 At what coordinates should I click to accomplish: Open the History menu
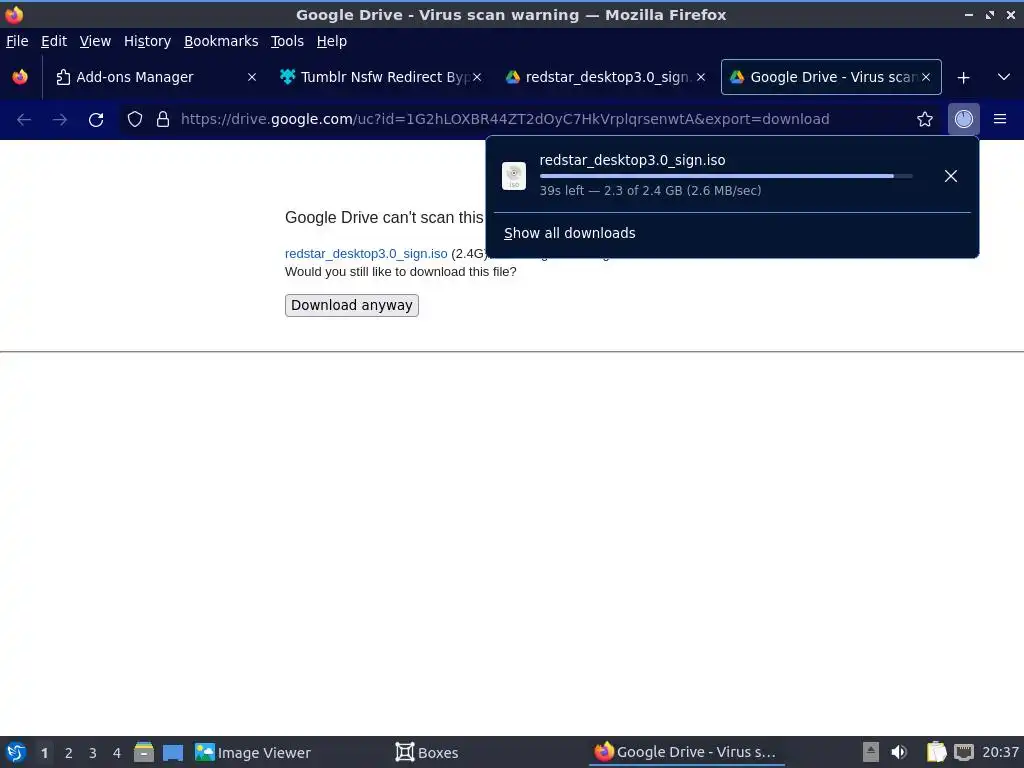pos(148,41)
